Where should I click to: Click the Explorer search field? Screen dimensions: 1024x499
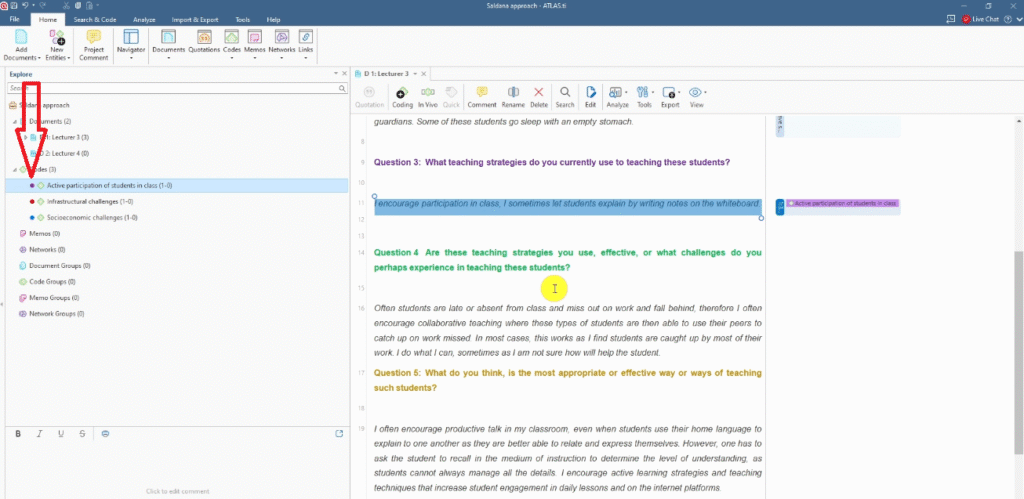[x=170, y=88]
